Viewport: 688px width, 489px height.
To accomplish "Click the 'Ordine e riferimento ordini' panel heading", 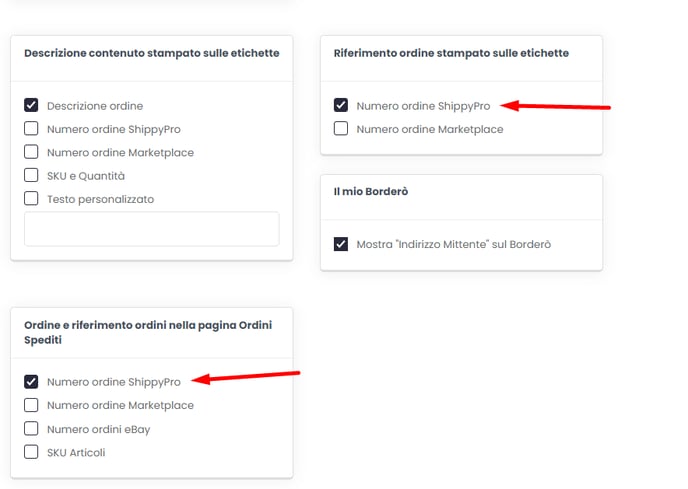I will tap(148, 332).
